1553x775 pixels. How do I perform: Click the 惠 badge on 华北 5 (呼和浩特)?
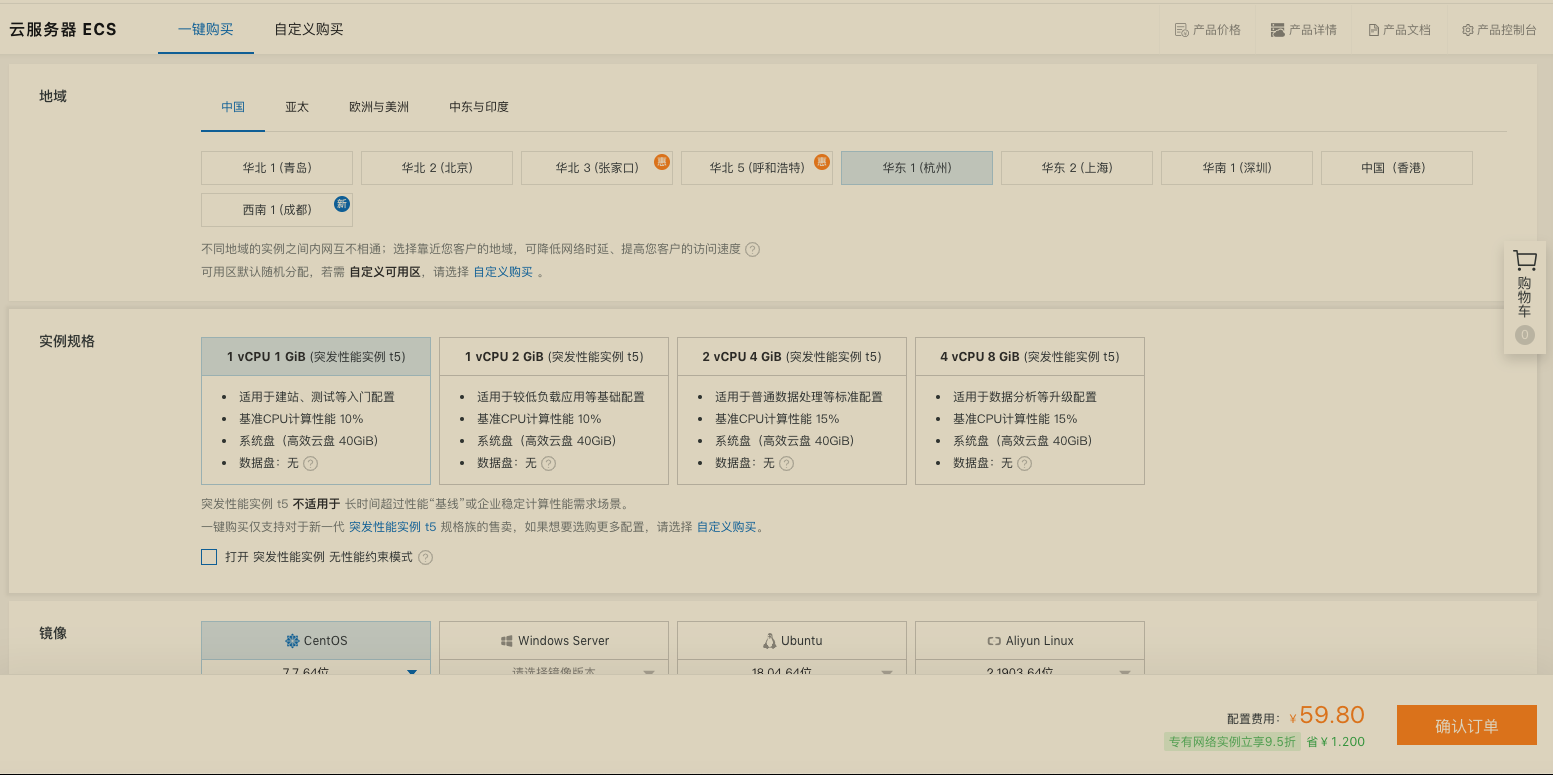pos(821,161)
